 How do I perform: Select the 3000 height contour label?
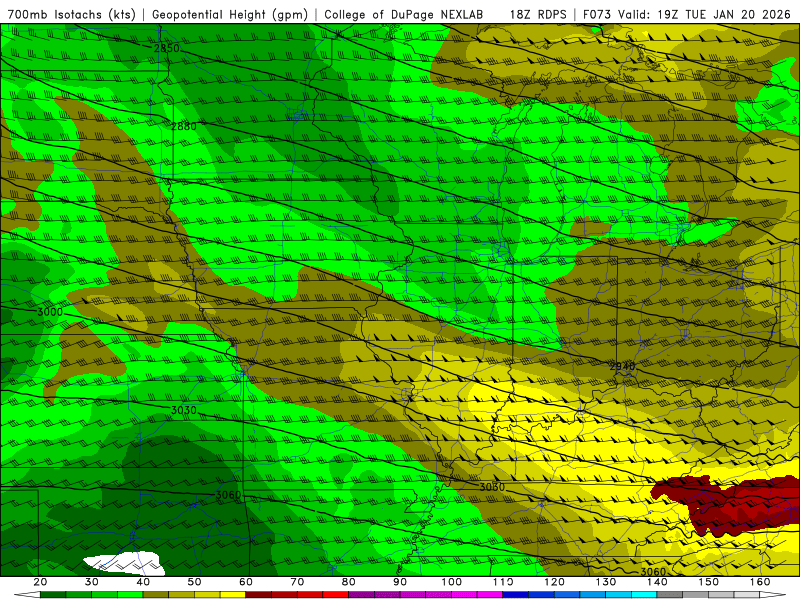tap(50, 312)
